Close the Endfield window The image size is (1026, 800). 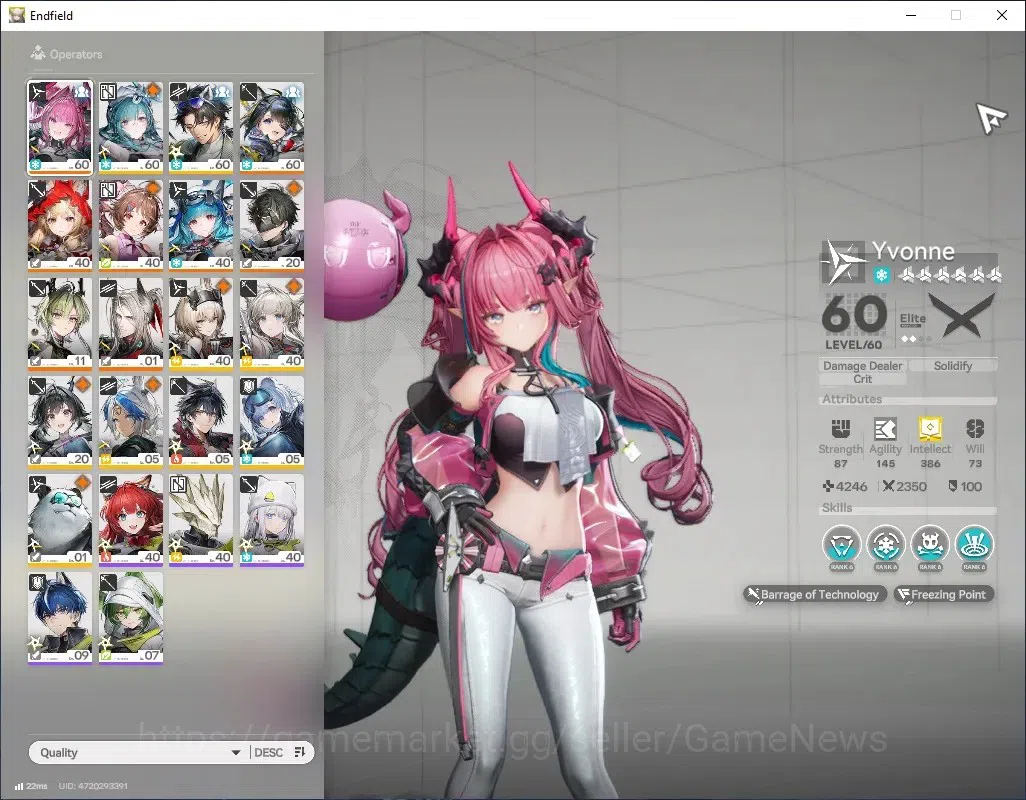1001,15
